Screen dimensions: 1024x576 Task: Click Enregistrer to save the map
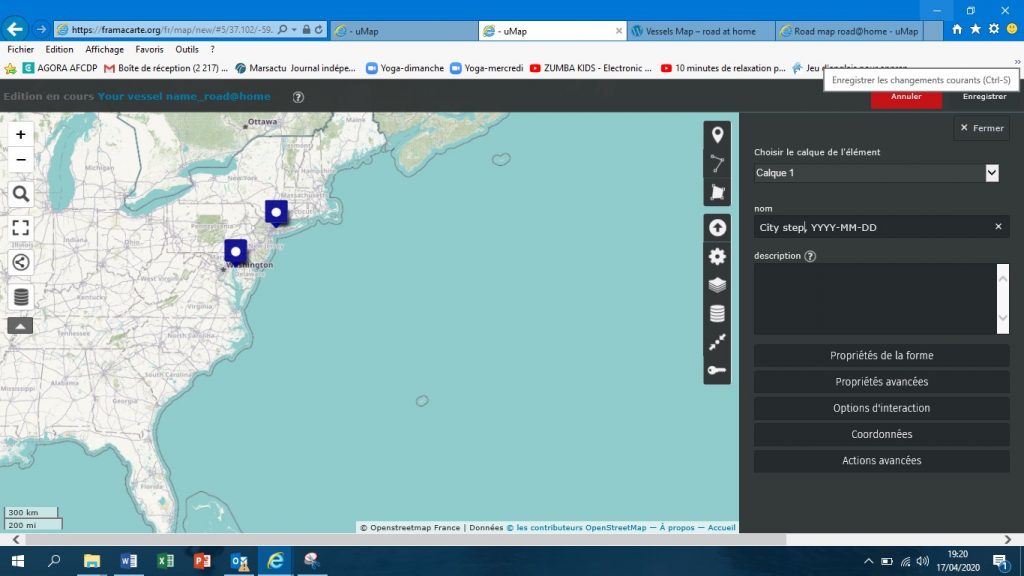pos(984,97)
